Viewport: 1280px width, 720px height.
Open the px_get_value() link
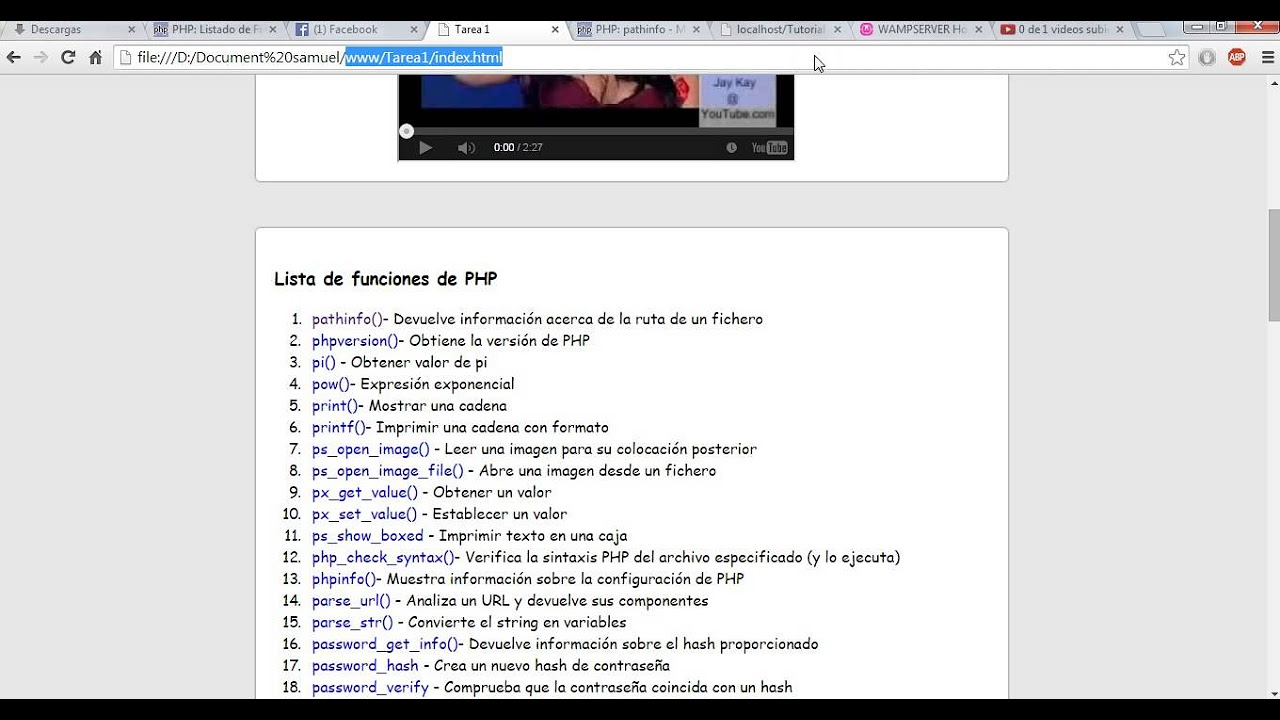point(365,492)
